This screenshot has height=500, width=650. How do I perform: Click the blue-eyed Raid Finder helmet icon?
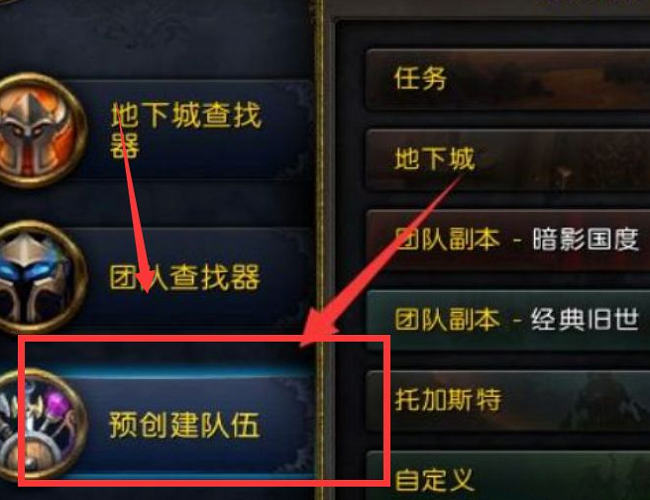pos(39,277)
